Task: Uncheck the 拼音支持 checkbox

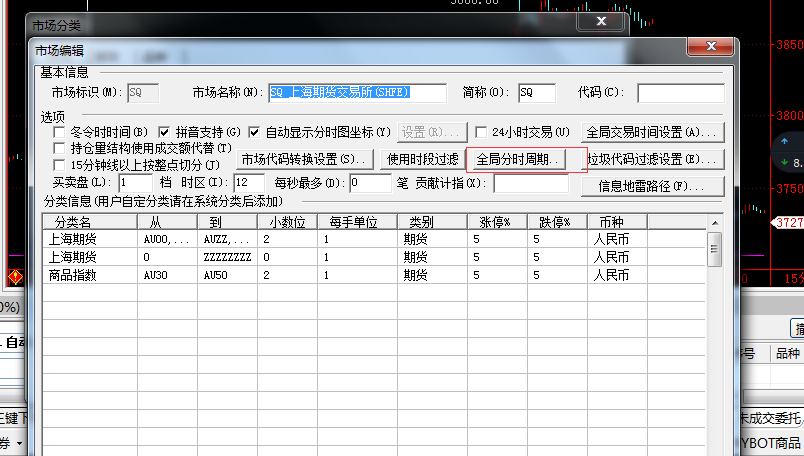Action: click(x=164, y=132)
